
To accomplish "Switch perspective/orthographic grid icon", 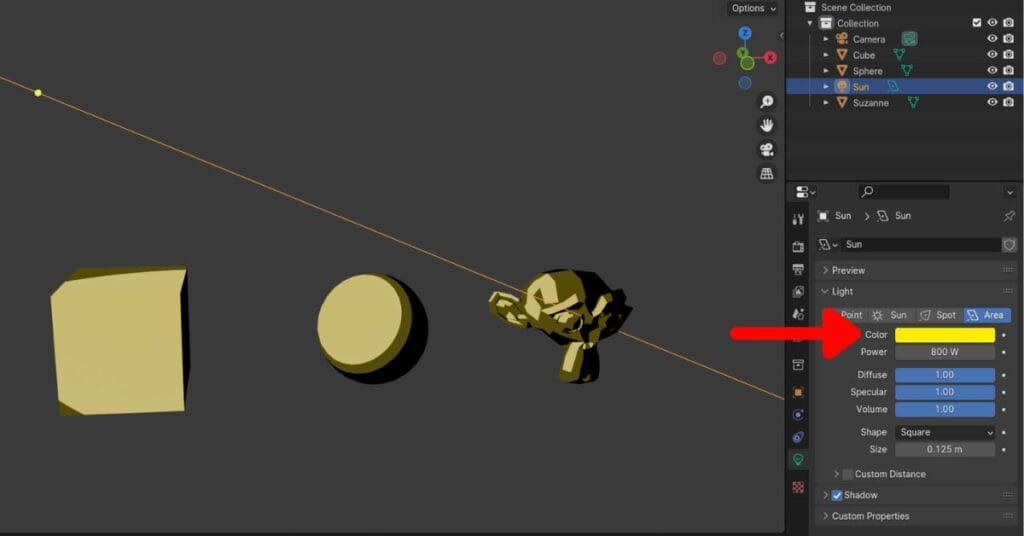I will pyautogui.click(x=767, y=174).
